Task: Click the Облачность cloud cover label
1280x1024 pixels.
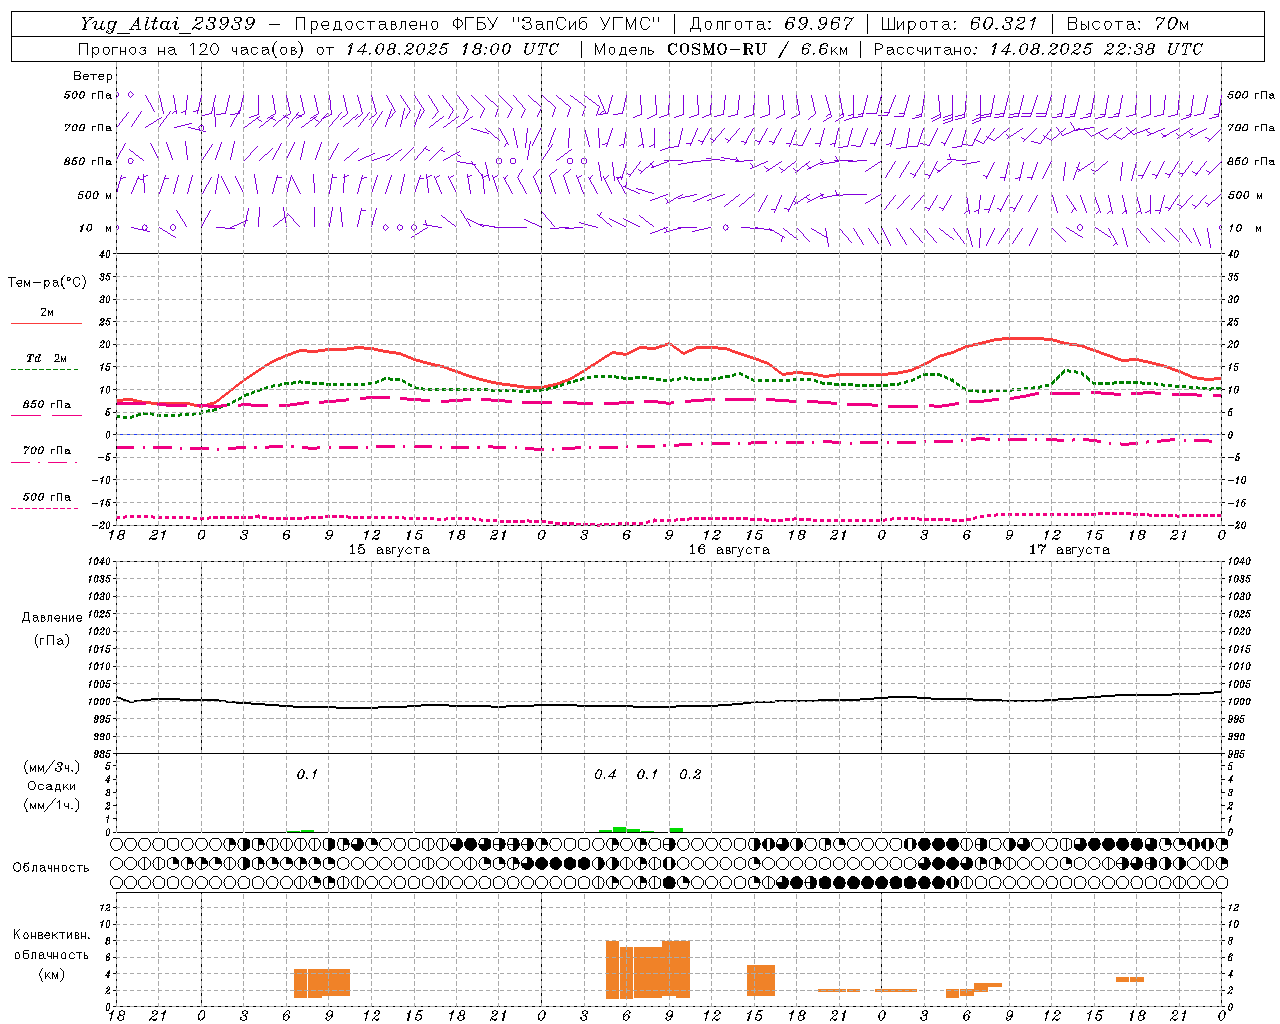Action: (51, 868)
